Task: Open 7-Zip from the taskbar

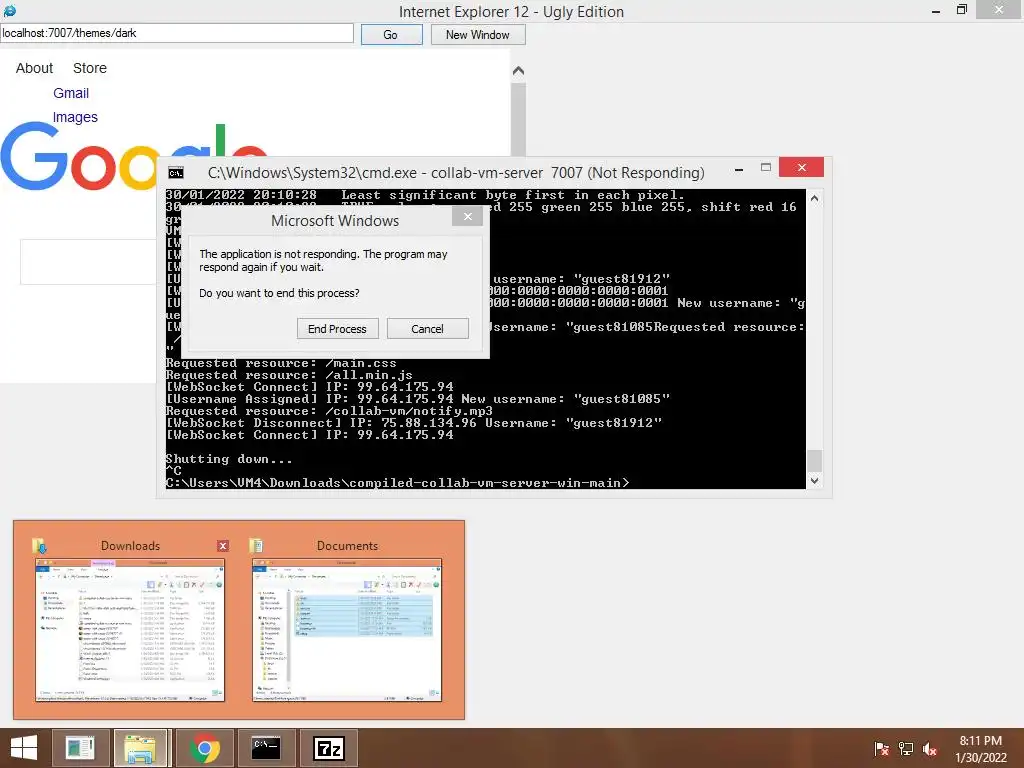Action: point(328,748)
